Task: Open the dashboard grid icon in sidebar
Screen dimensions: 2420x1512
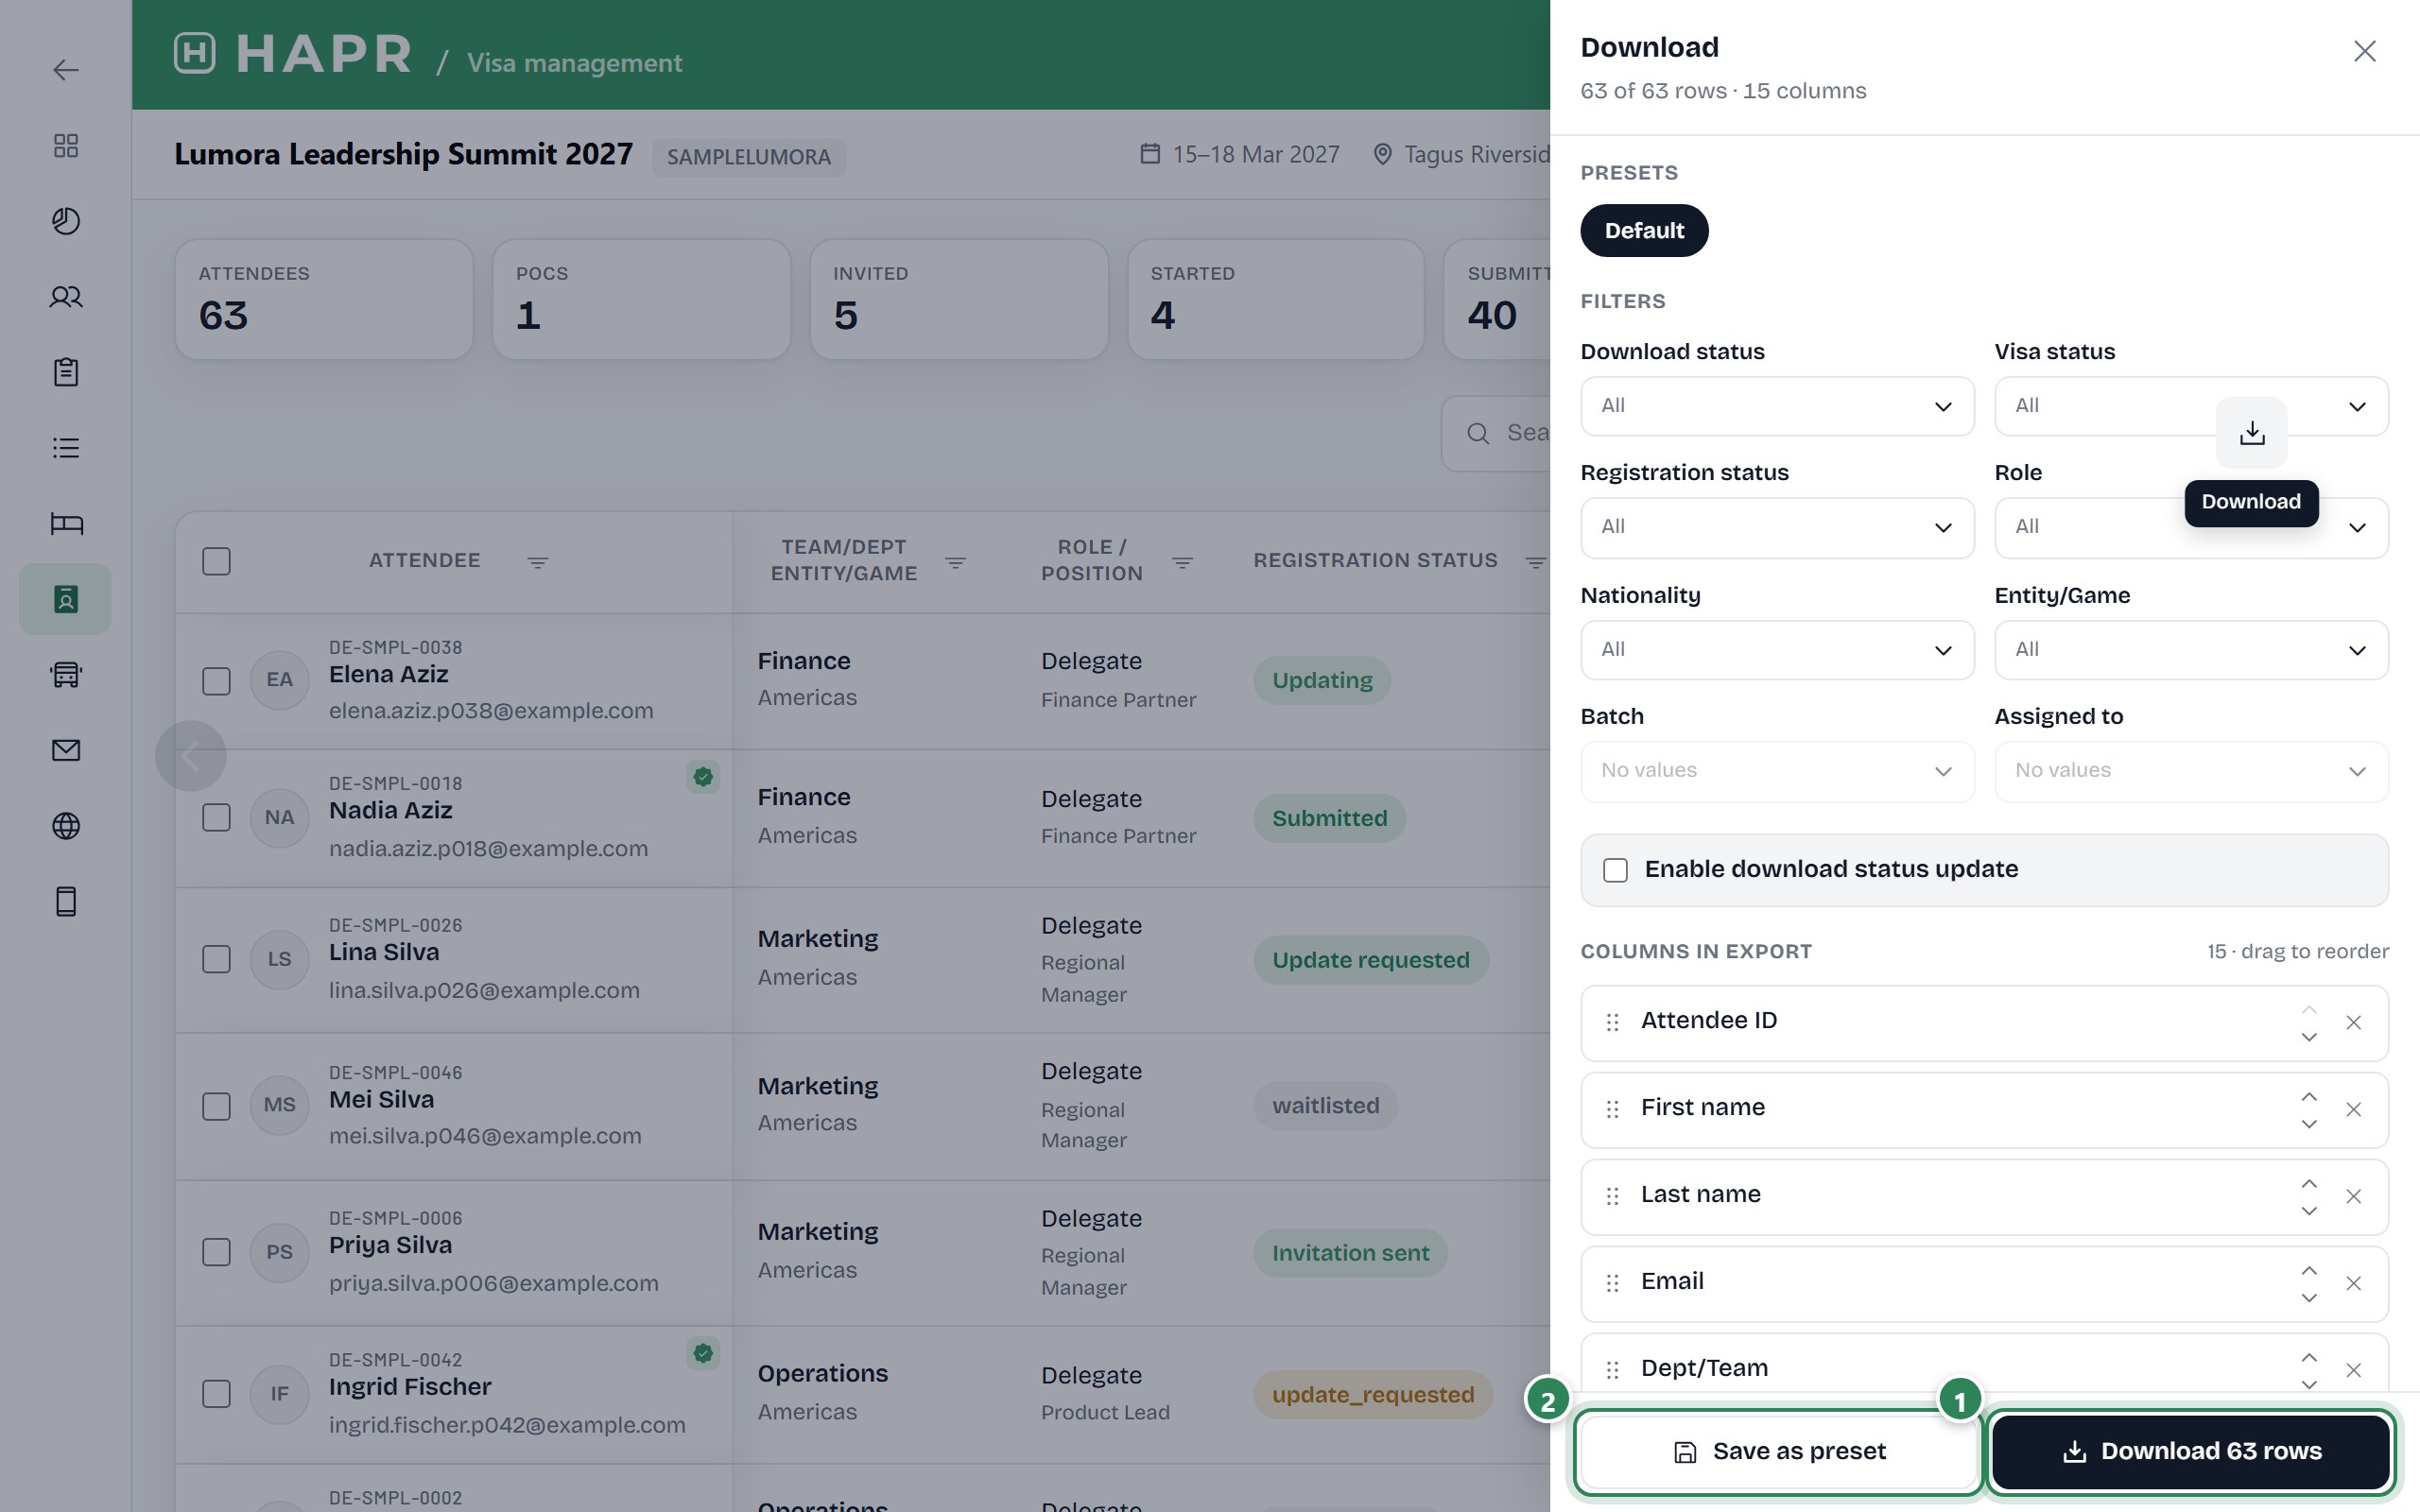Action: tap(66, 146)
